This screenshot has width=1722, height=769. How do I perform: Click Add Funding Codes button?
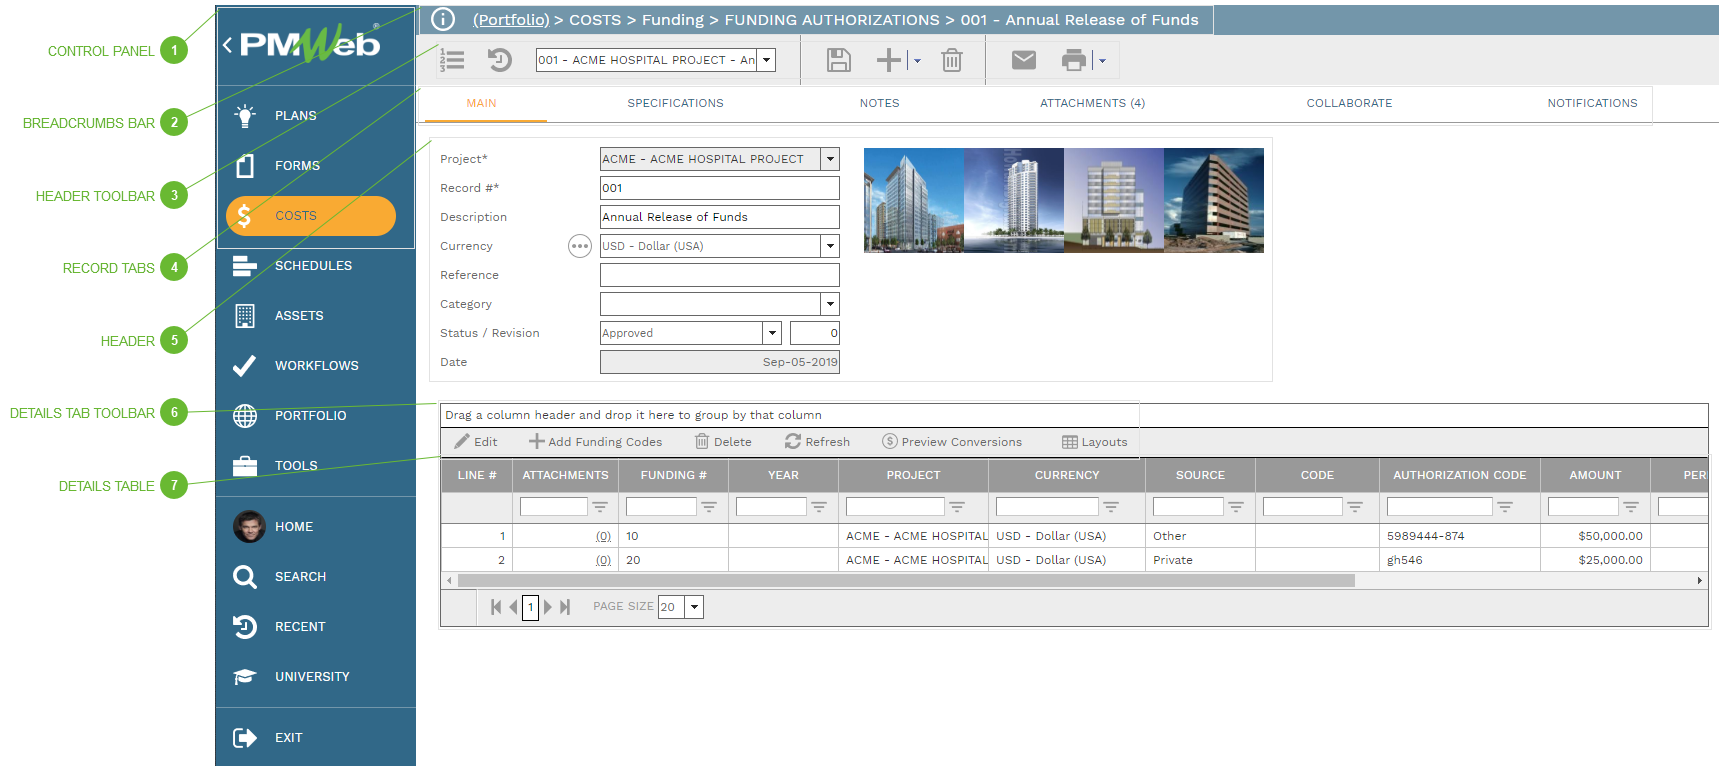point(595,442)
